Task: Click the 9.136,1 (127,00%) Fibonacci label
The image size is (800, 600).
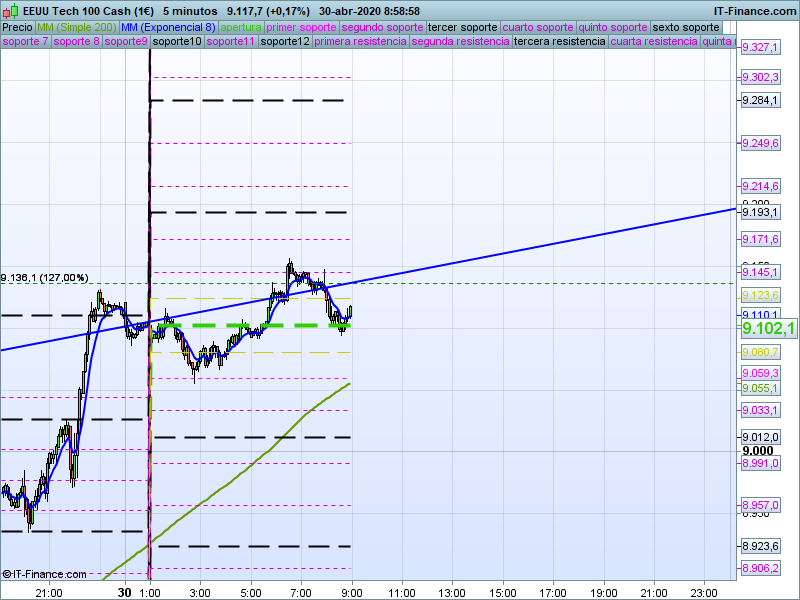Action: coord(44,278)
